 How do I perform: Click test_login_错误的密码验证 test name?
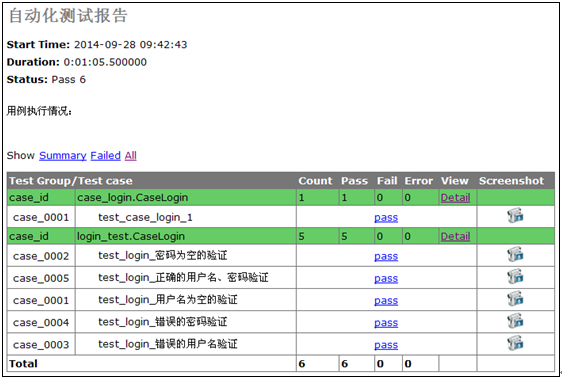pyautogui.click(x=163, y=322)
